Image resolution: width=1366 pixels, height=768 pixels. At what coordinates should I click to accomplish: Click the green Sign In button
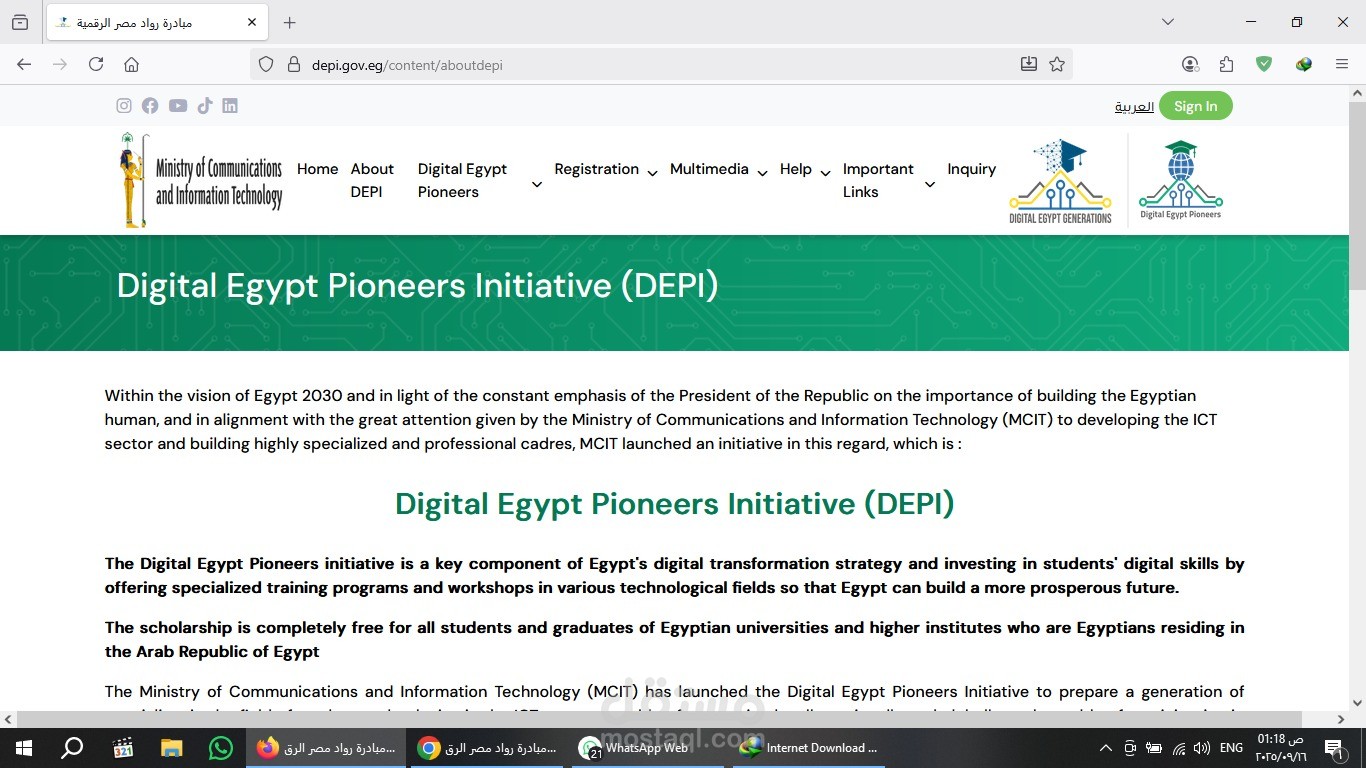(x=1196, y=106)
